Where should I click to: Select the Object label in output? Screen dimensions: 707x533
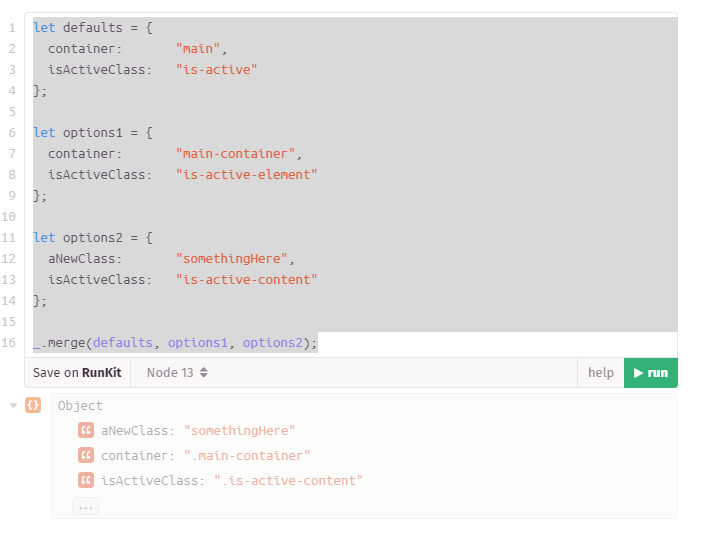point(80,406)
